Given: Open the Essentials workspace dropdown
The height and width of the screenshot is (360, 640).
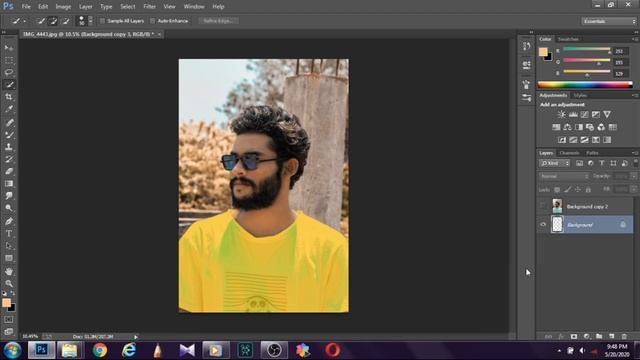Looking at the screenshot, I should click(609, 21).
